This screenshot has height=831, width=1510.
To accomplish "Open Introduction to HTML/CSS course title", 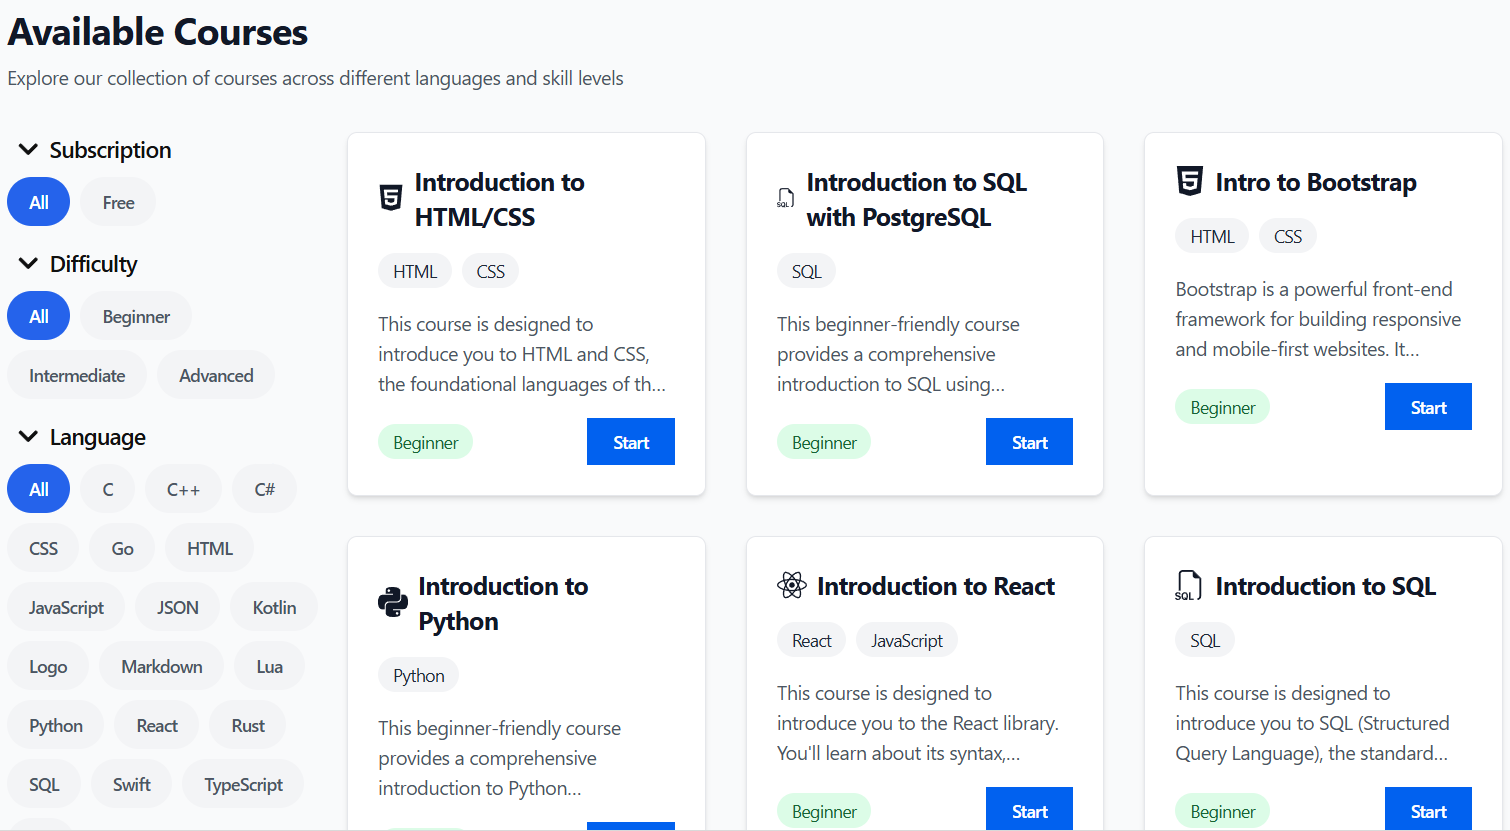I will pos(499,199).
